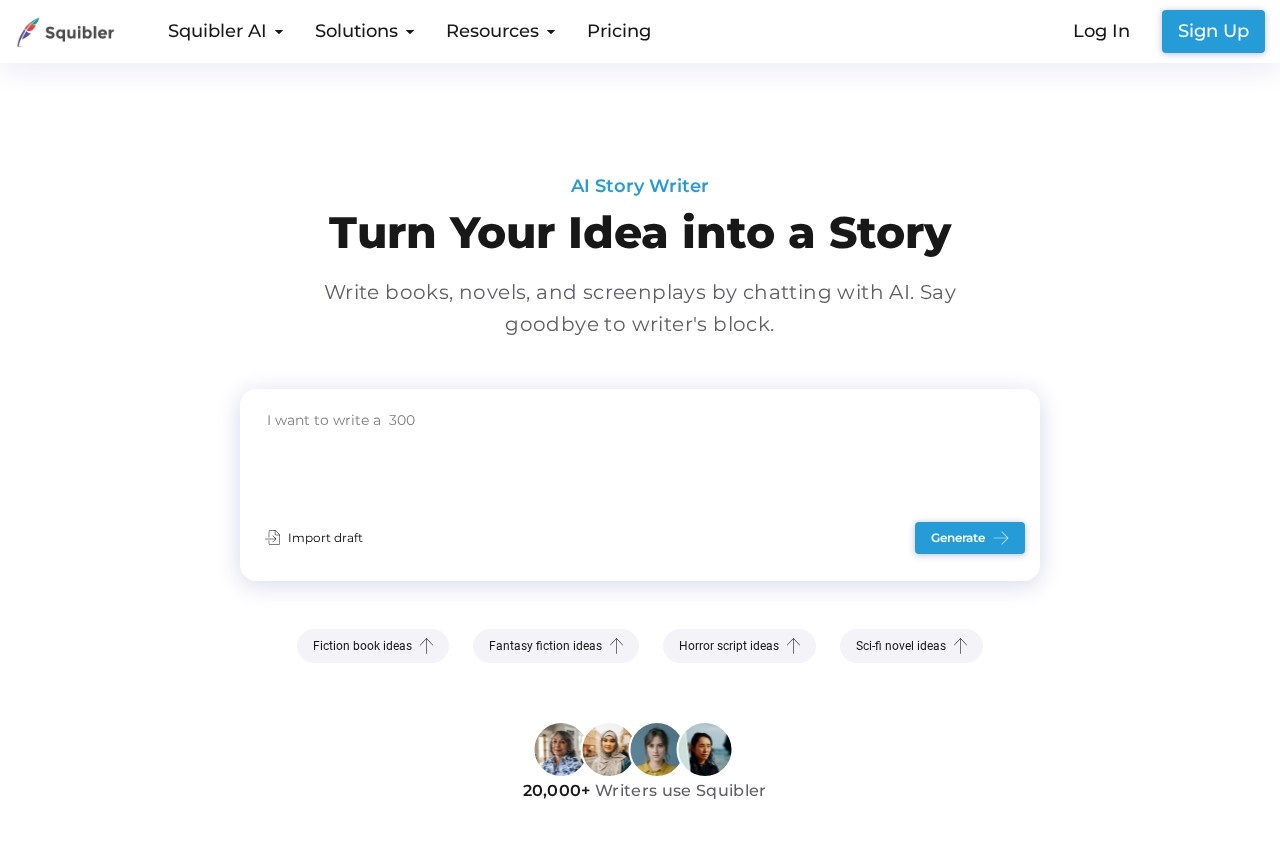The width and height of the screenshot is (1280, 853).
Task: Click the first writer avatar photo
Action: click(x=559, y=749)
